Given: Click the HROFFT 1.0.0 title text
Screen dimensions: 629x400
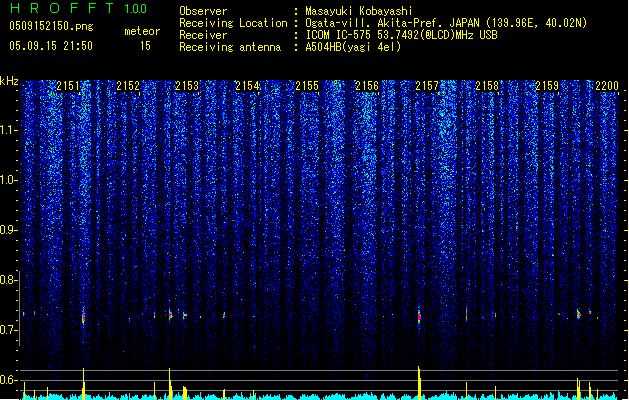Looking at the screenshot, I should coord(79,8).
